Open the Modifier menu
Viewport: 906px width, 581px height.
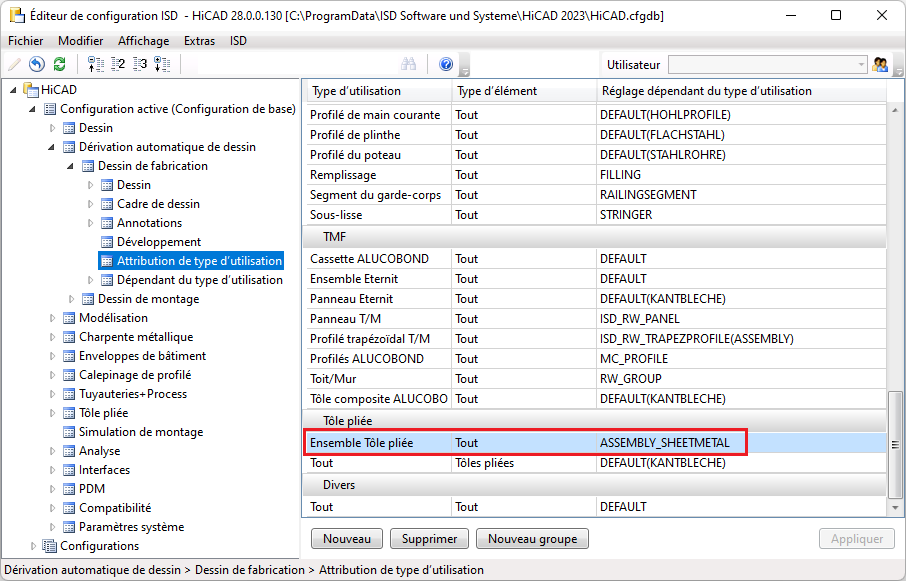click(x=80, y=41)
